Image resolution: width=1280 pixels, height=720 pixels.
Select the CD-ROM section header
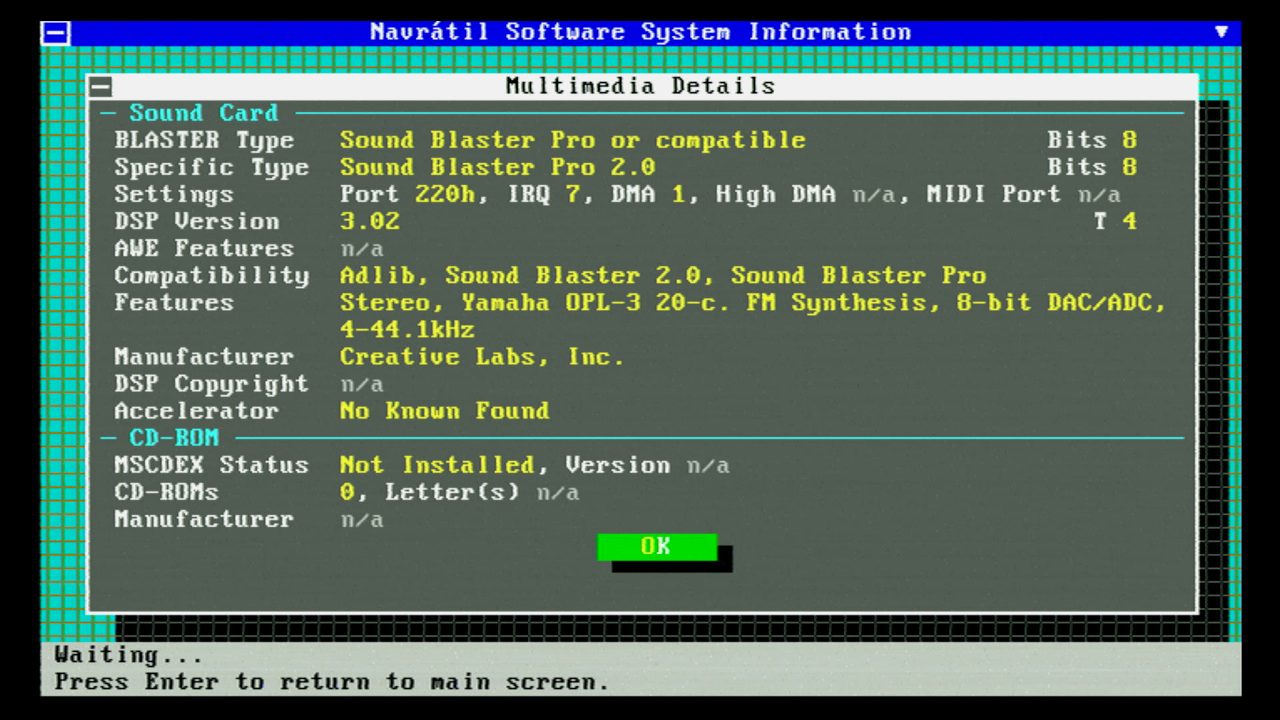tap(174, 438)
